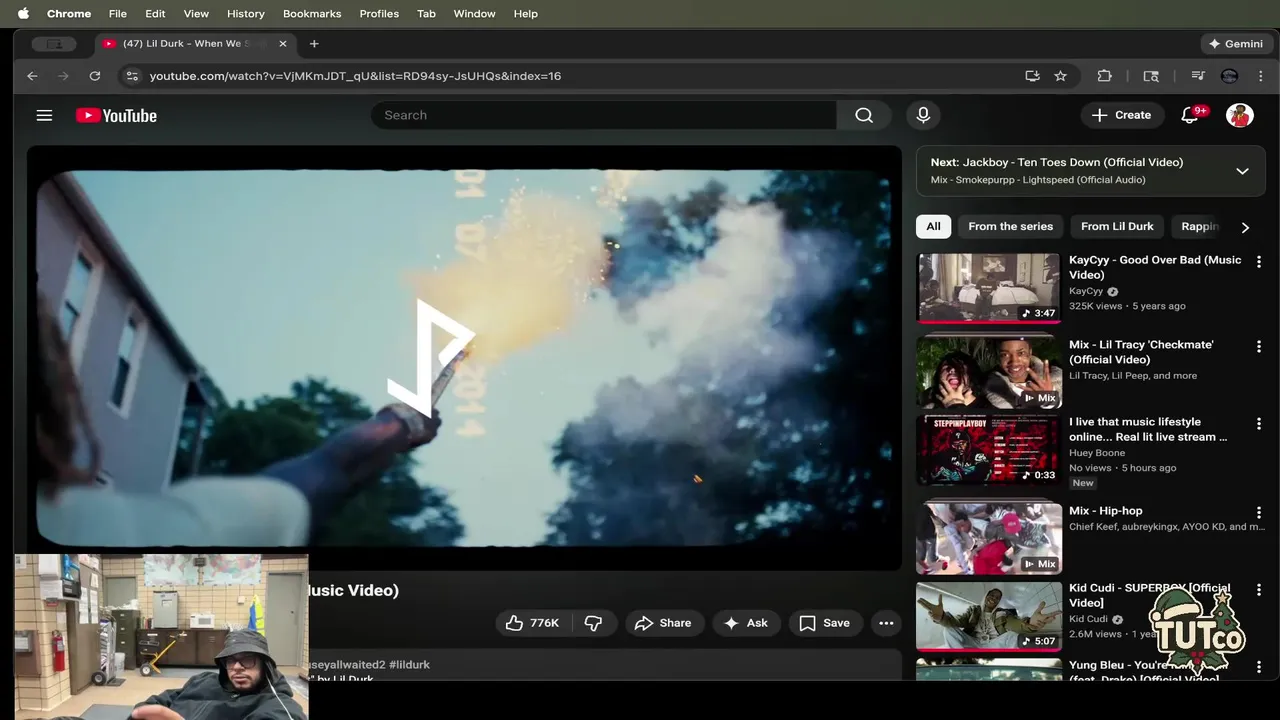Select the From Lil Durk chip
The height and width of the screenshot is (720, 1280).
coord(1117,227)
